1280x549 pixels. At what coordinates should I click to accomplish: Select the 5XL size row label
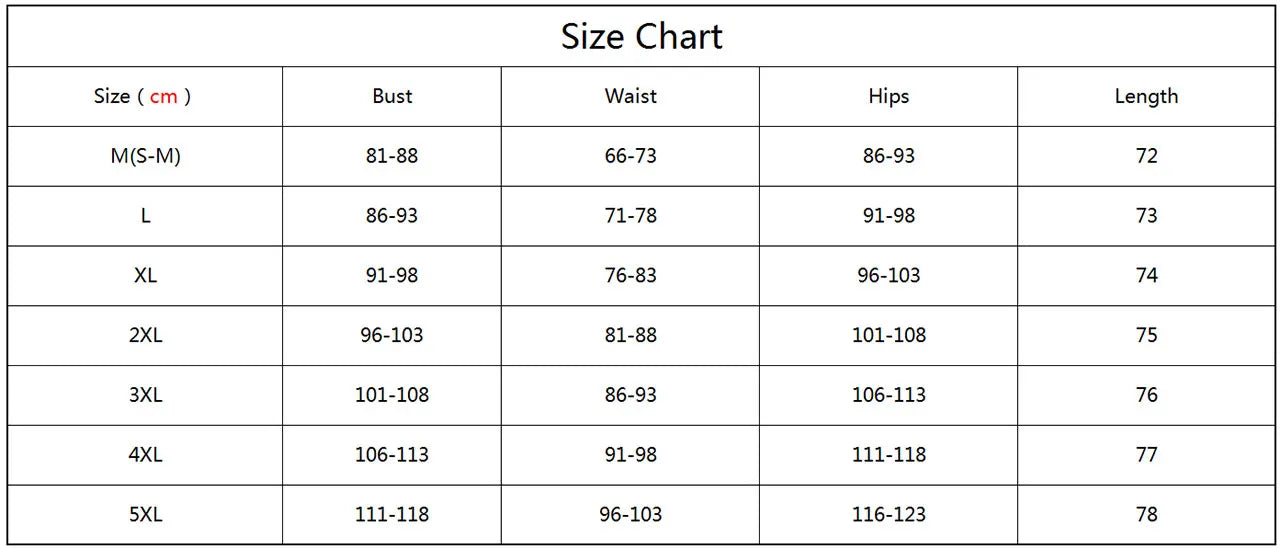point(145,514)
